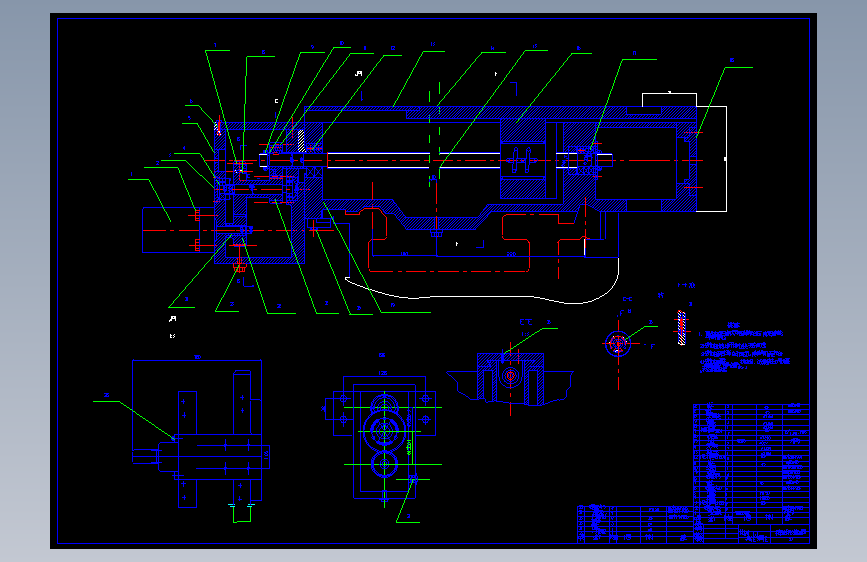Click the white rectangle at assembly right end
The width and height of the screenshot is (867, 562).
pos(711,159)
